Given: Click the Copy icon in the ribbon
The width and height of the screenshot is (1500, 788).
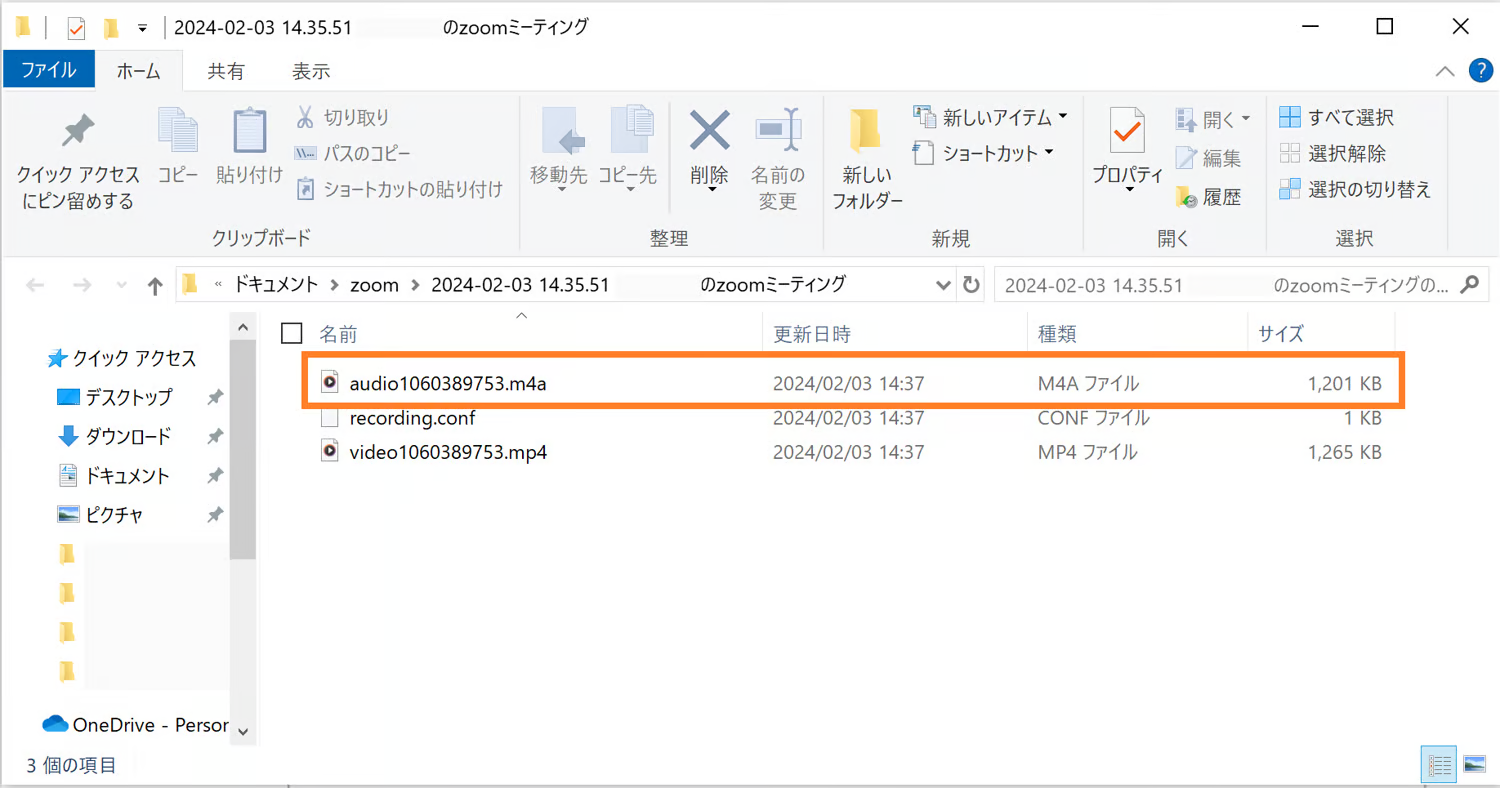Looking at the screenshot, I should point(178,131).
